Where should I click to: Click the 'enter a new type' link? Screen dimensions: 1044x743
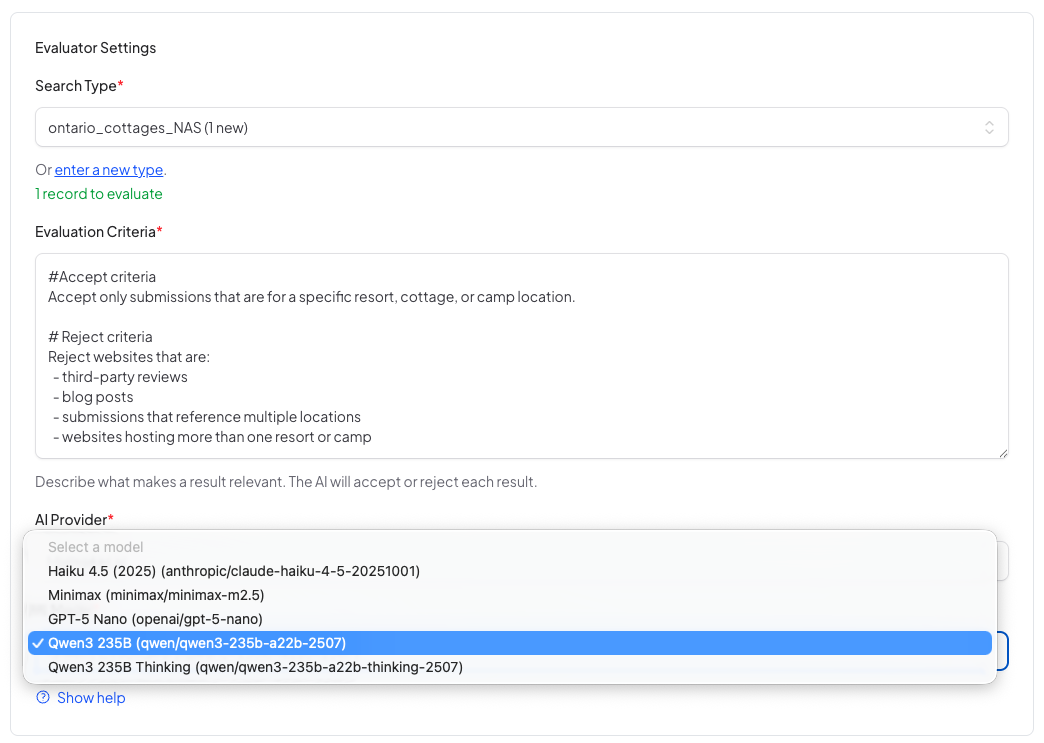click(109, 170)
